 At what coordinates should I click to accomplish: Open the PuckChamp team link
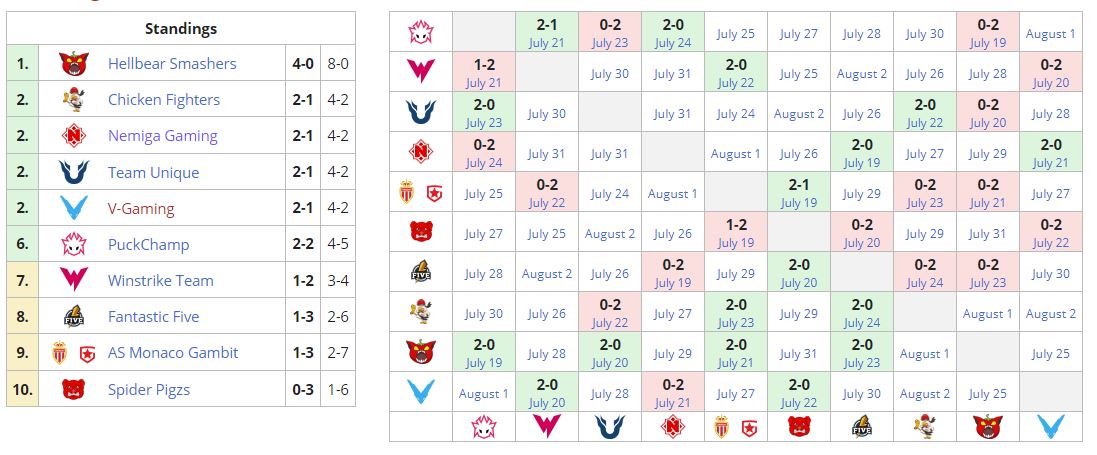click(x=148, y=245)
